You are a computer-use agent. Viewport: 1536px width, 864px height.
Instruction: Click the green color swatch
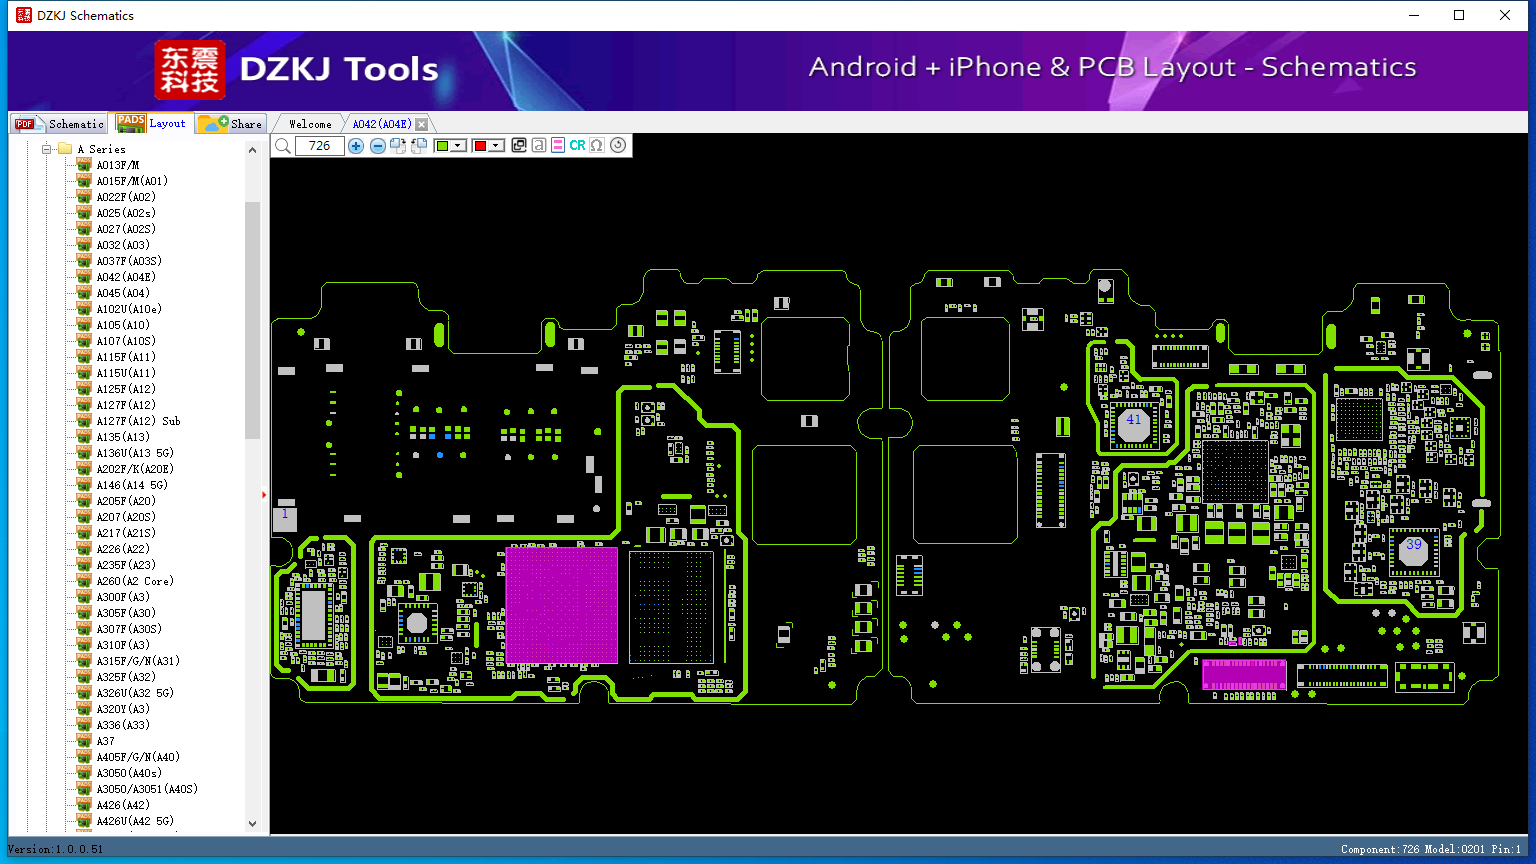[443, 146]
